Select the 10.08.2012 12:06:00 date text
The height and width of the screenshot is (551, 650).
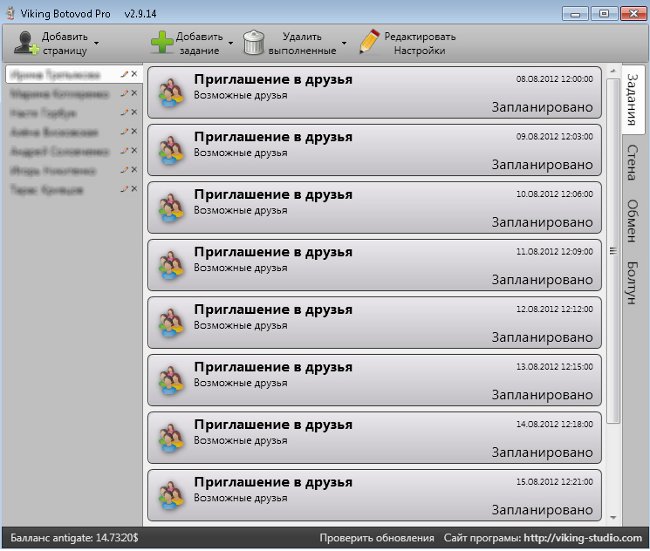click(554, 194)
